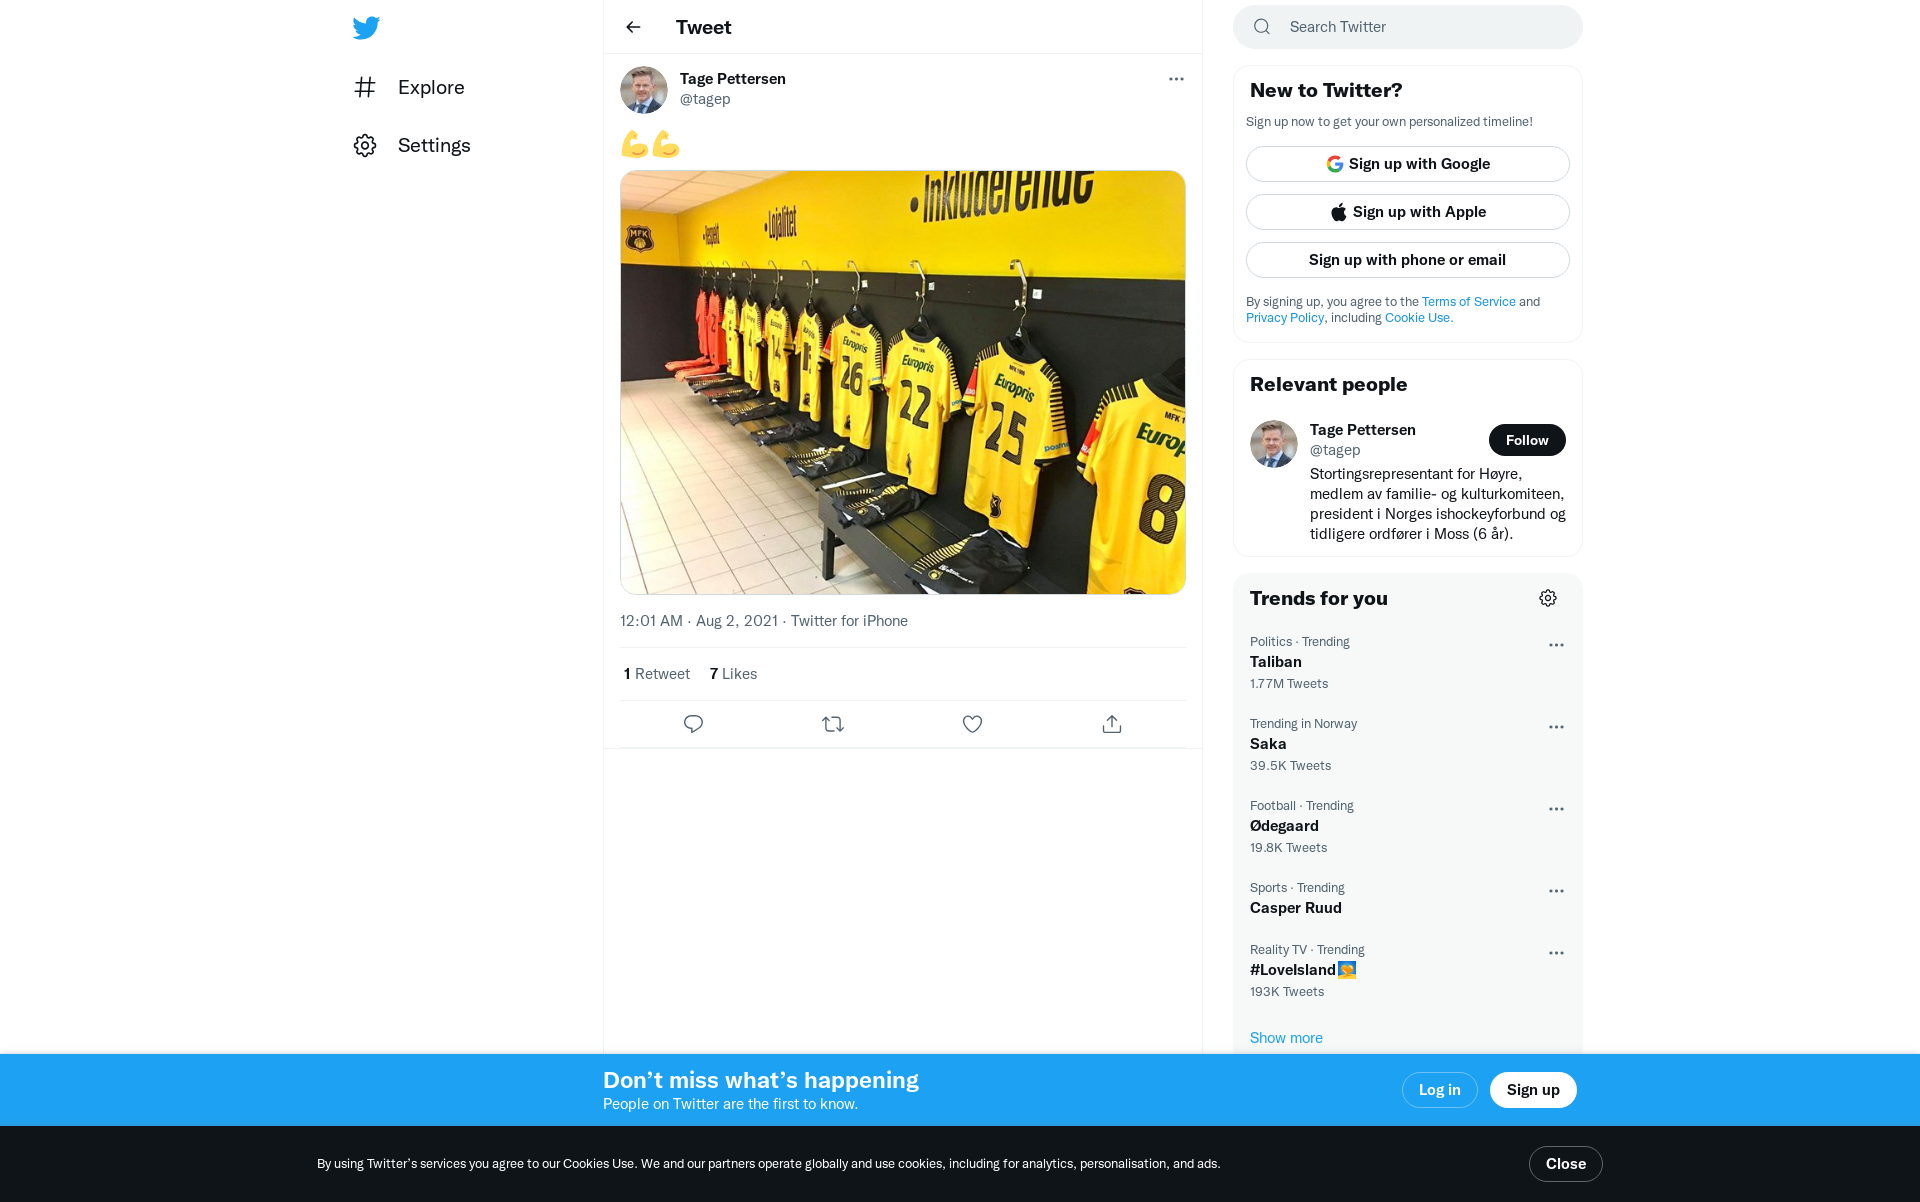Open more options for Taliban trend
Image resolution: width=1920 pixels, height=1202 pixels.
click(x=1556, y=645)
